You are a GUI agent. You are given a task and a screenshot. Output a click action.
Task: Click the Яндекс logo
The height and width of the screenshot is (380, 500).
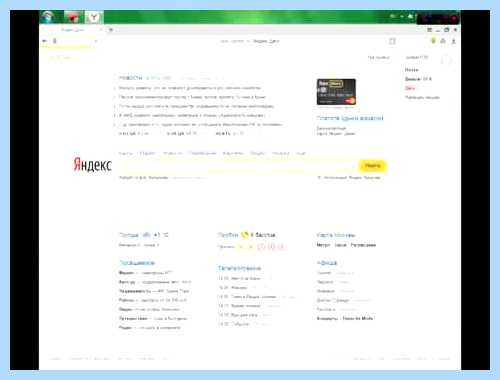tap(92, 164)
